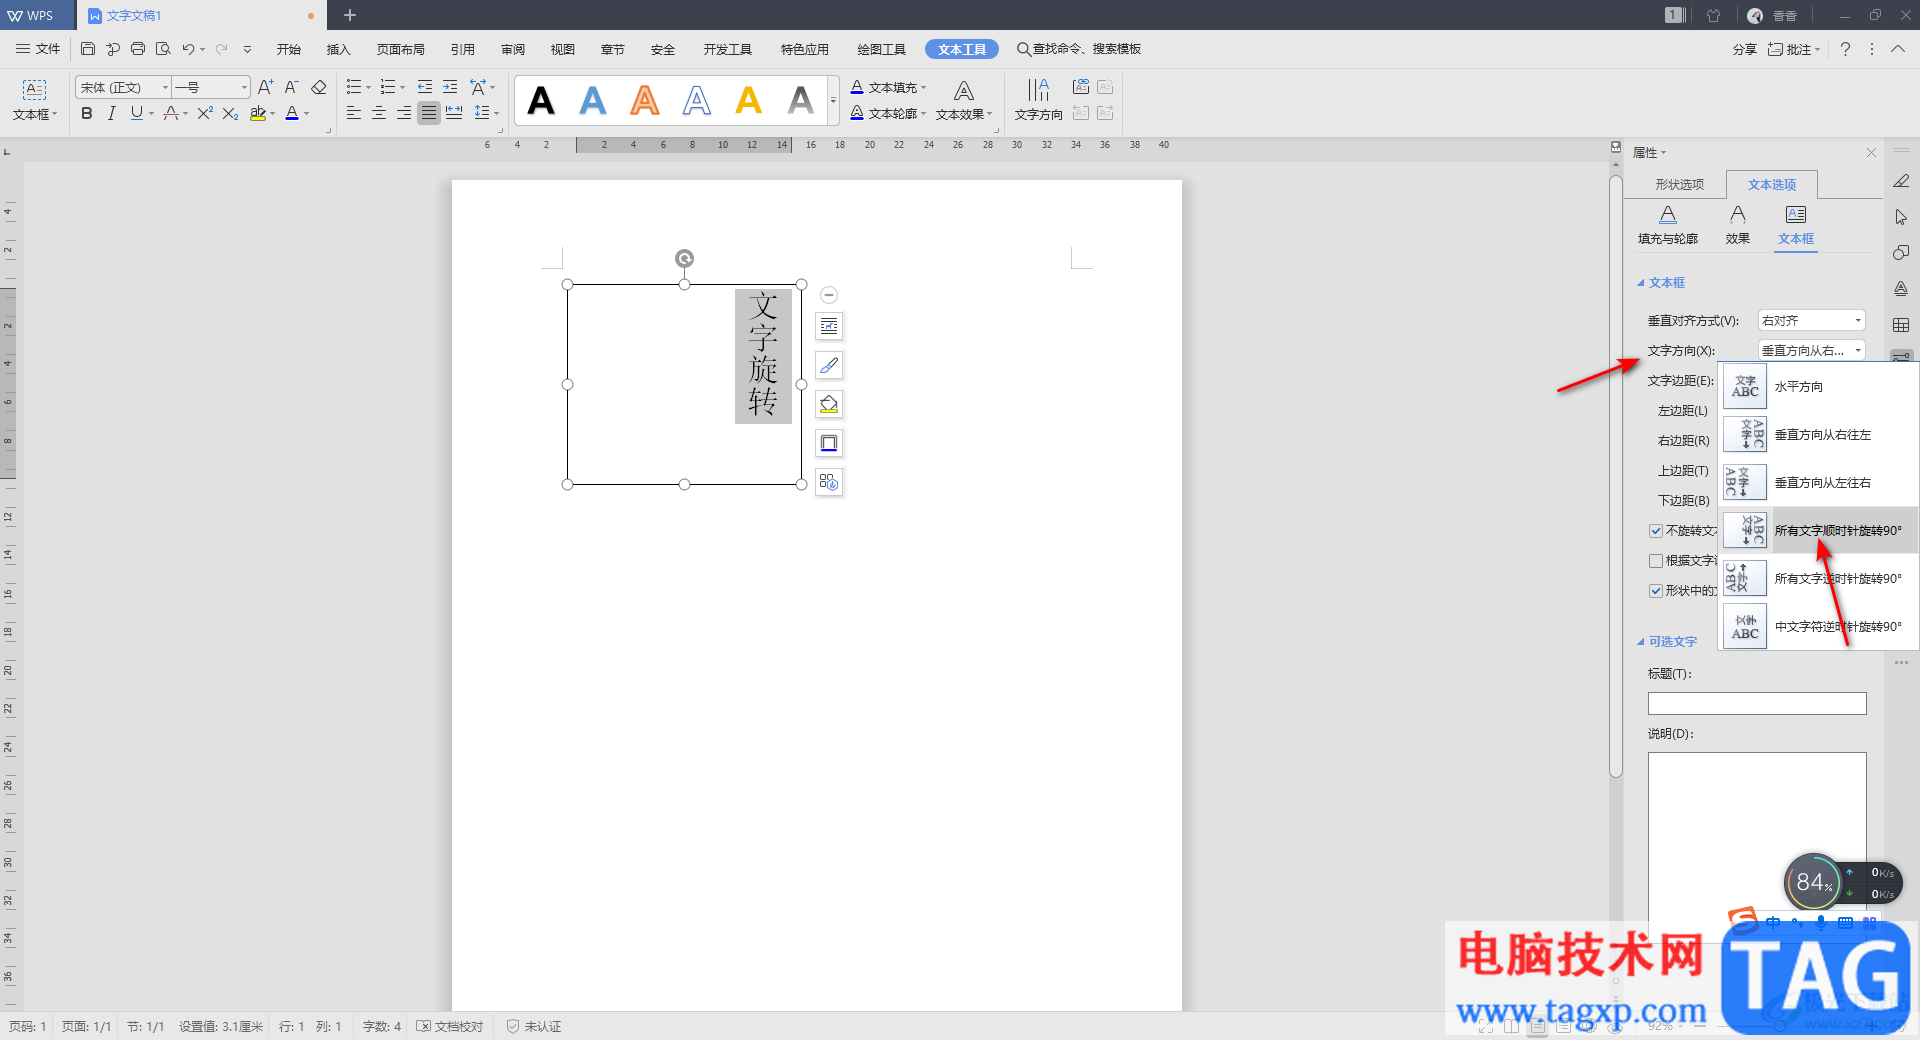Select the 效果 sub-tab

tap(1737, 226)
